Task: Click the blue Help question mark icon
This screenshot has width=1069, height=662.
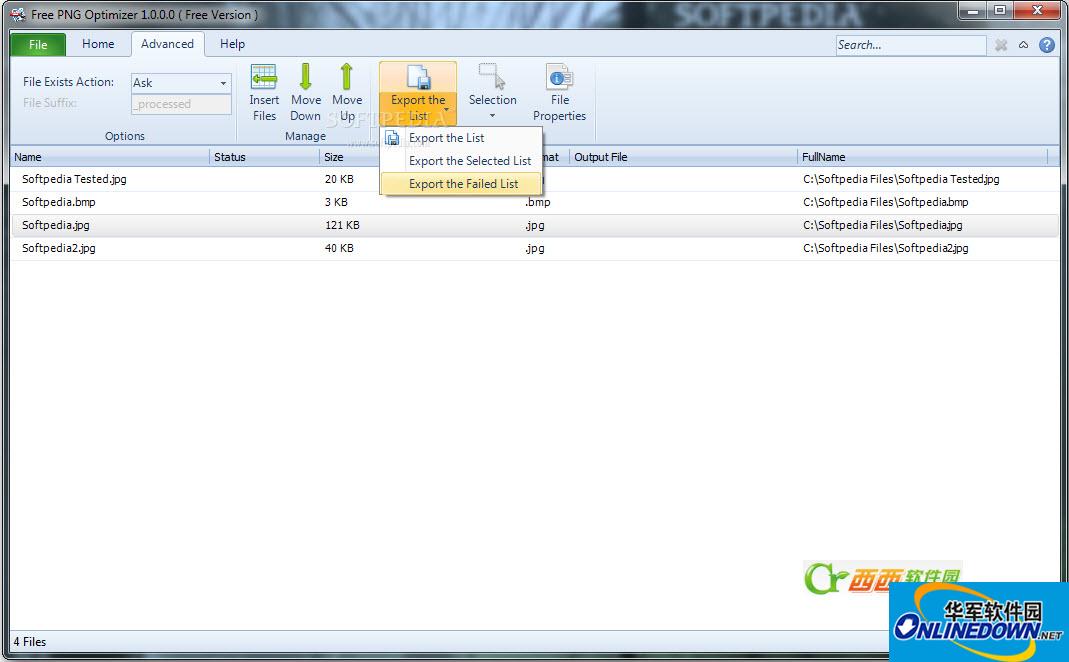Action: click(1047, 45)
